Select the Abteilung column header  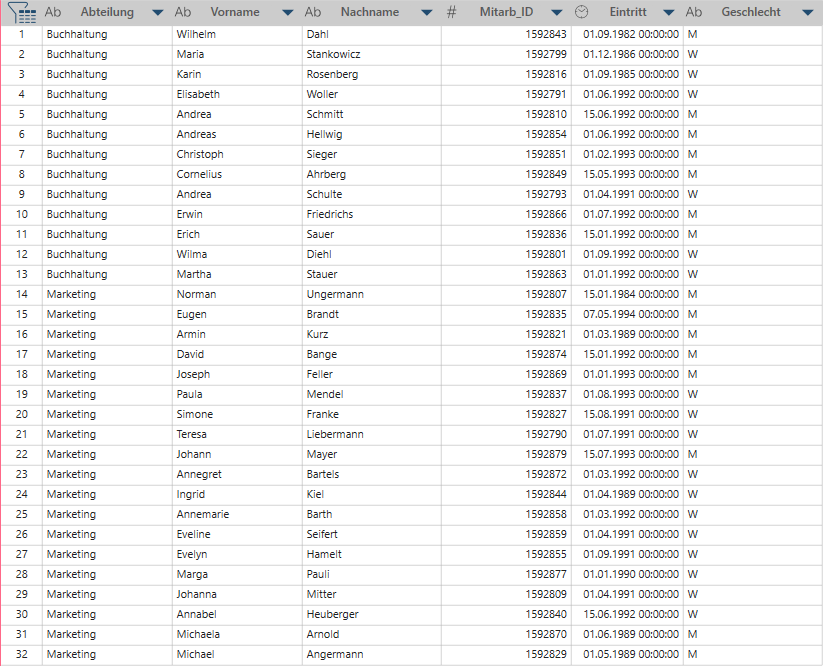coord(107,12)
